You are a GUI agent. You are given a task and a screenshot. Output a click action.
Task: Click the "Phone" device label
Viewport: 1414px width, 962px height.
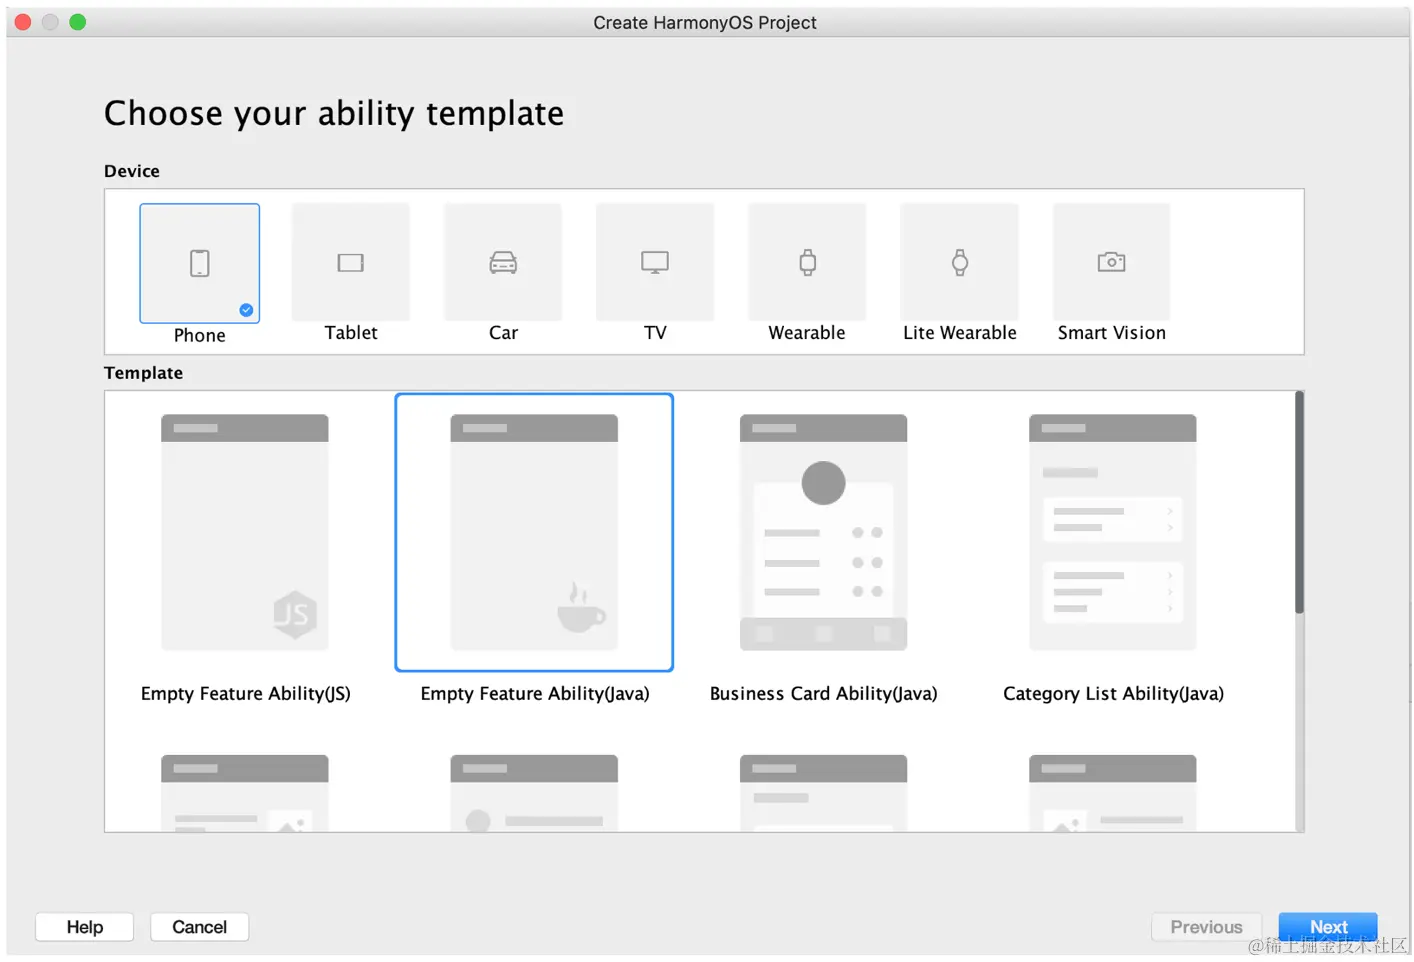click(x=200, y=336)
